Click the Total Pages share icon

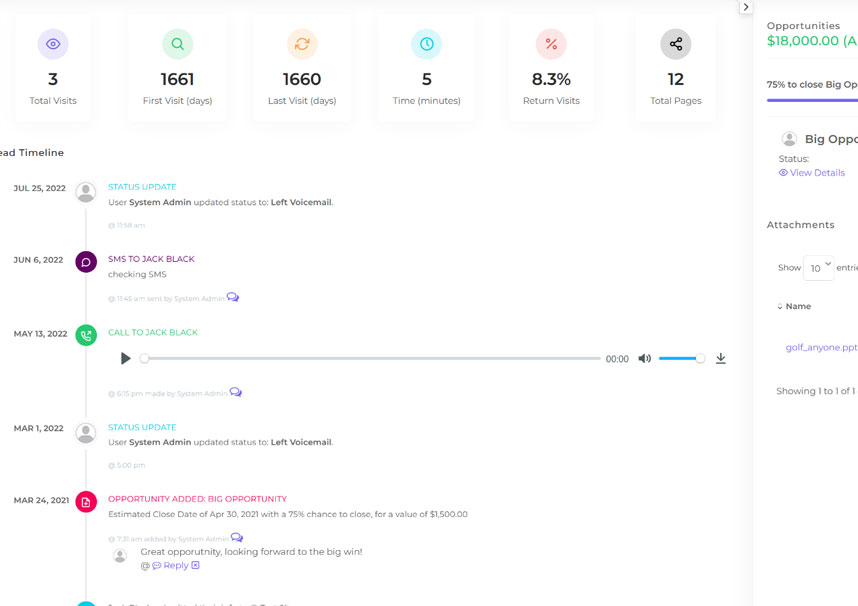(x=676, y=44)
